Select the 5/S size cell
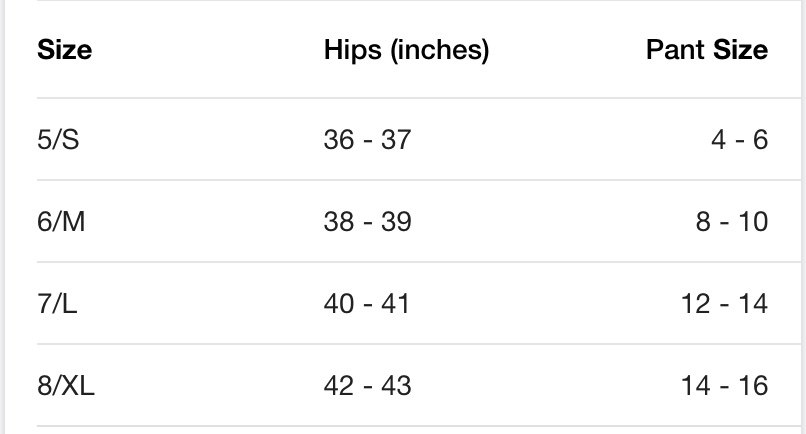Screen dimensions: 806x434 58,139
